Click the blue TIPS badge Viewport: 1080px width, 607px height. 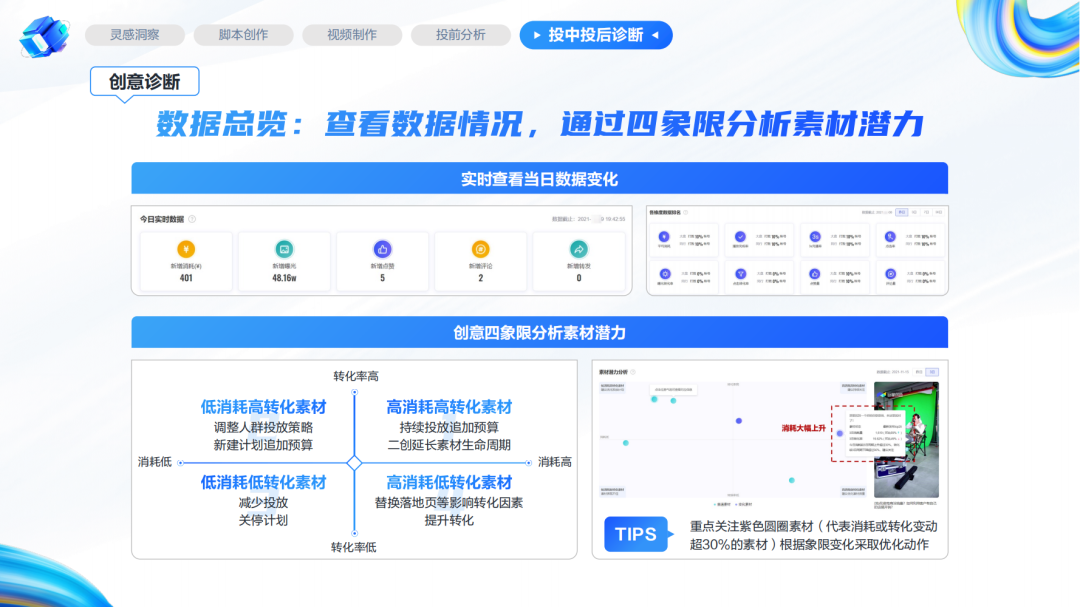[x=636, y=535]
